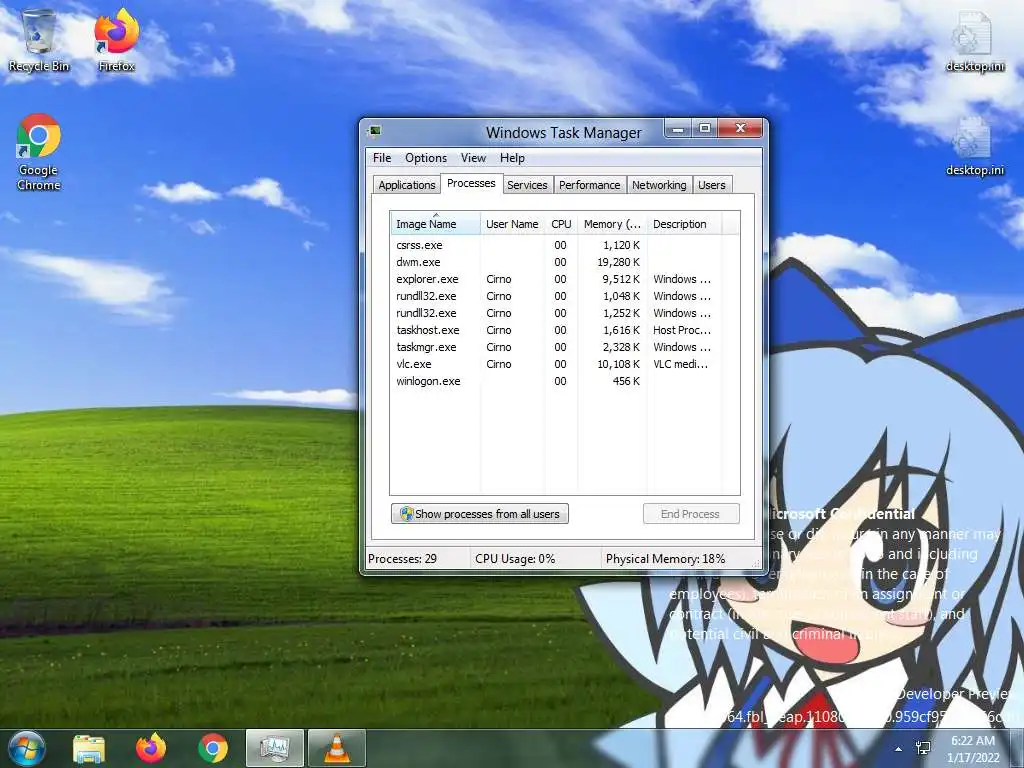
Task: Select rundll32.exe using 1,252 K
Action: (565, 313)
